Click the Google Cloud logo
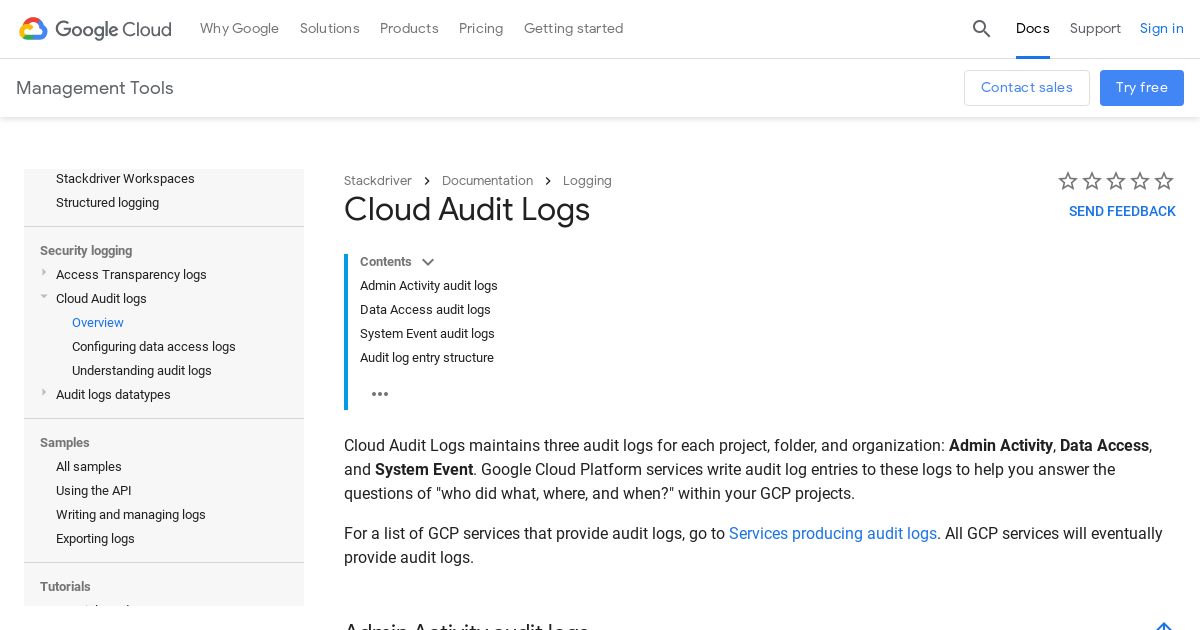 click(x=95, y=29)
